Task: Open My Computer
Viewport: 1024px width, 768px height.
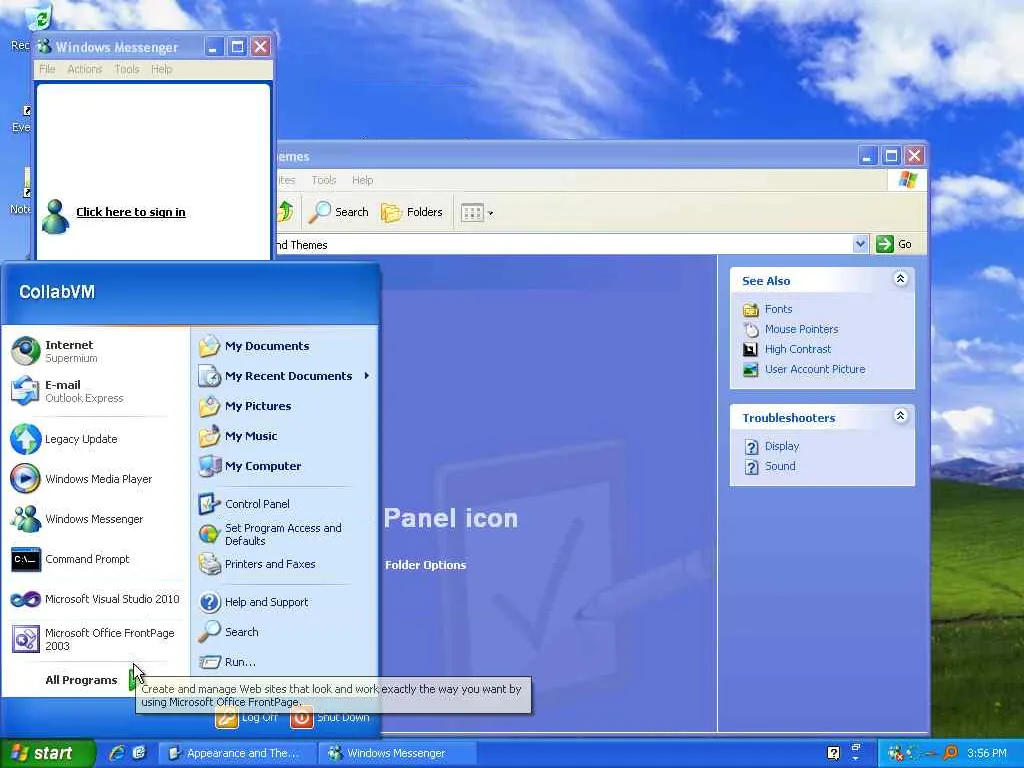Action: click(x=285, y=466)
